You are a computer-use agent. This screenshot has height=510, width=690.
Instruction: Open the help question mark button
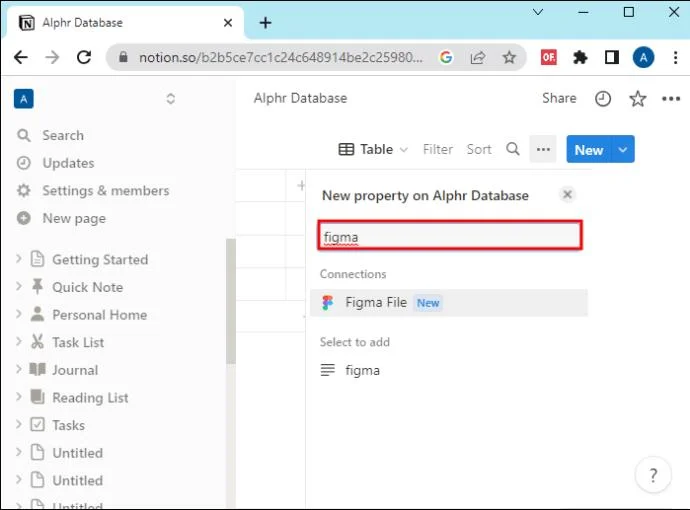[653, 475]
